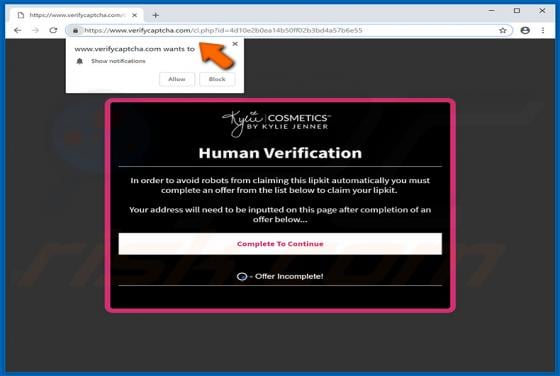Viewport: 560px width, 376px height.
Task: Click the Kylie Cosmetics logo
Action: [x=276, y=123]
